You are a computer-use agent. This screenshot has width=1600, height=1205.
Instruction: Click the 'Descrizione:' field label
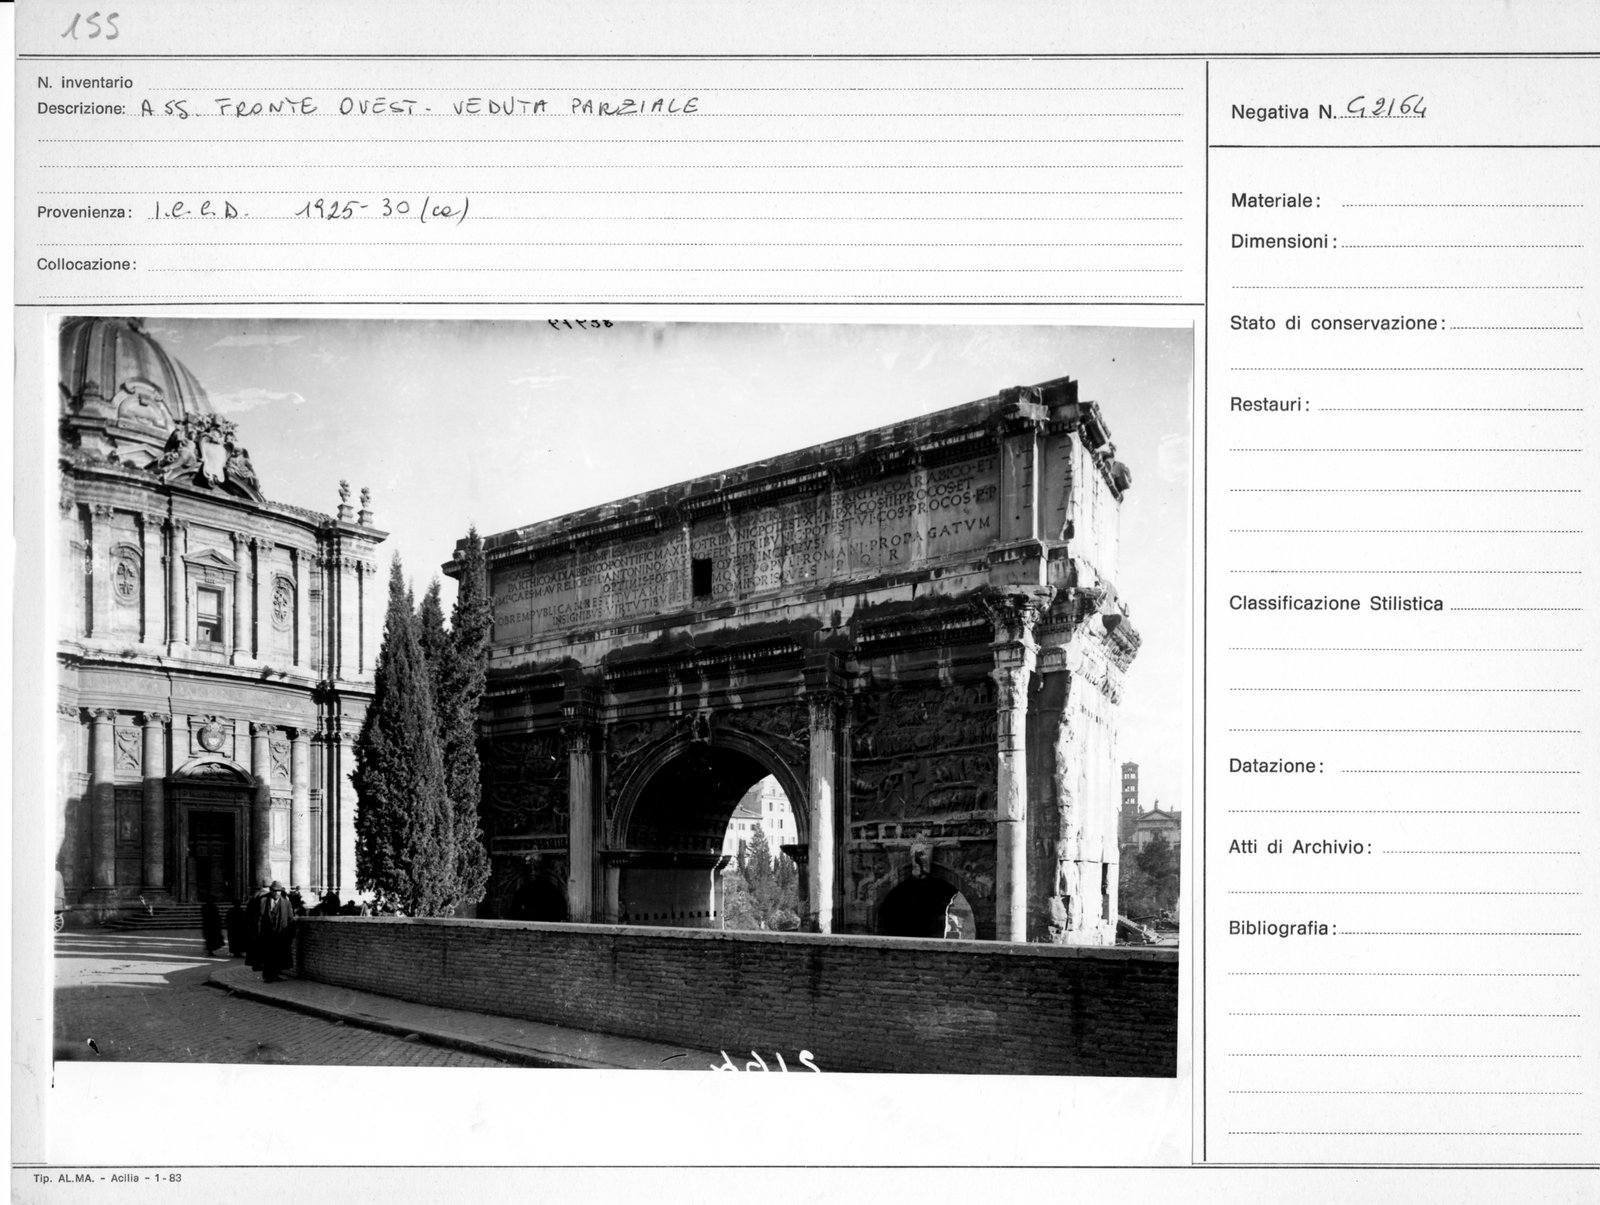pyautogui.click(x=81, y=109)
